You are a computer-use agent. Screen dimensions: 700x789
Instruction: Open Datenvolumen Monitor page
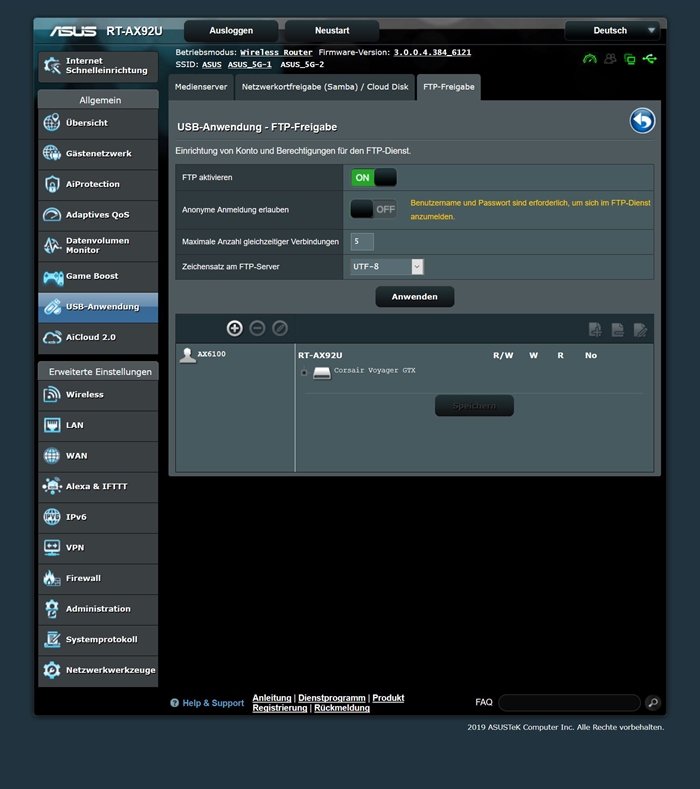98,246
